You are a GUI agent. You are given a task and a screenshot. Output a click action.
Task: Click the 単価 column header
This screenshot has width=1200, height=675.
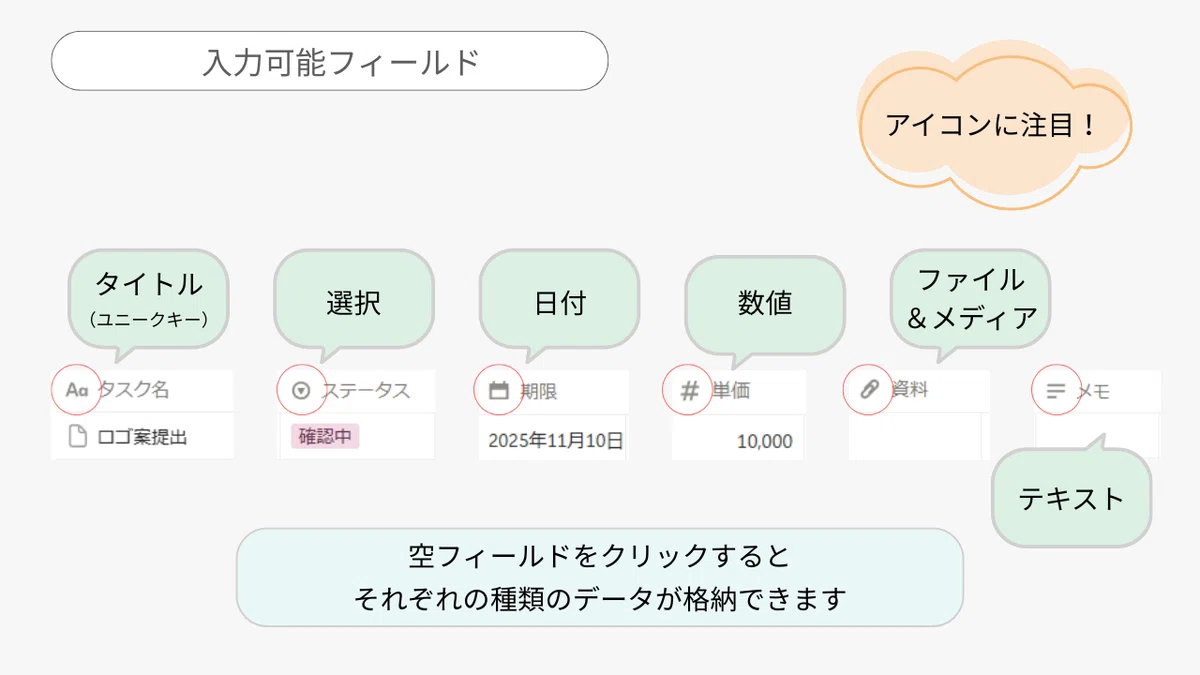[738, 391]
